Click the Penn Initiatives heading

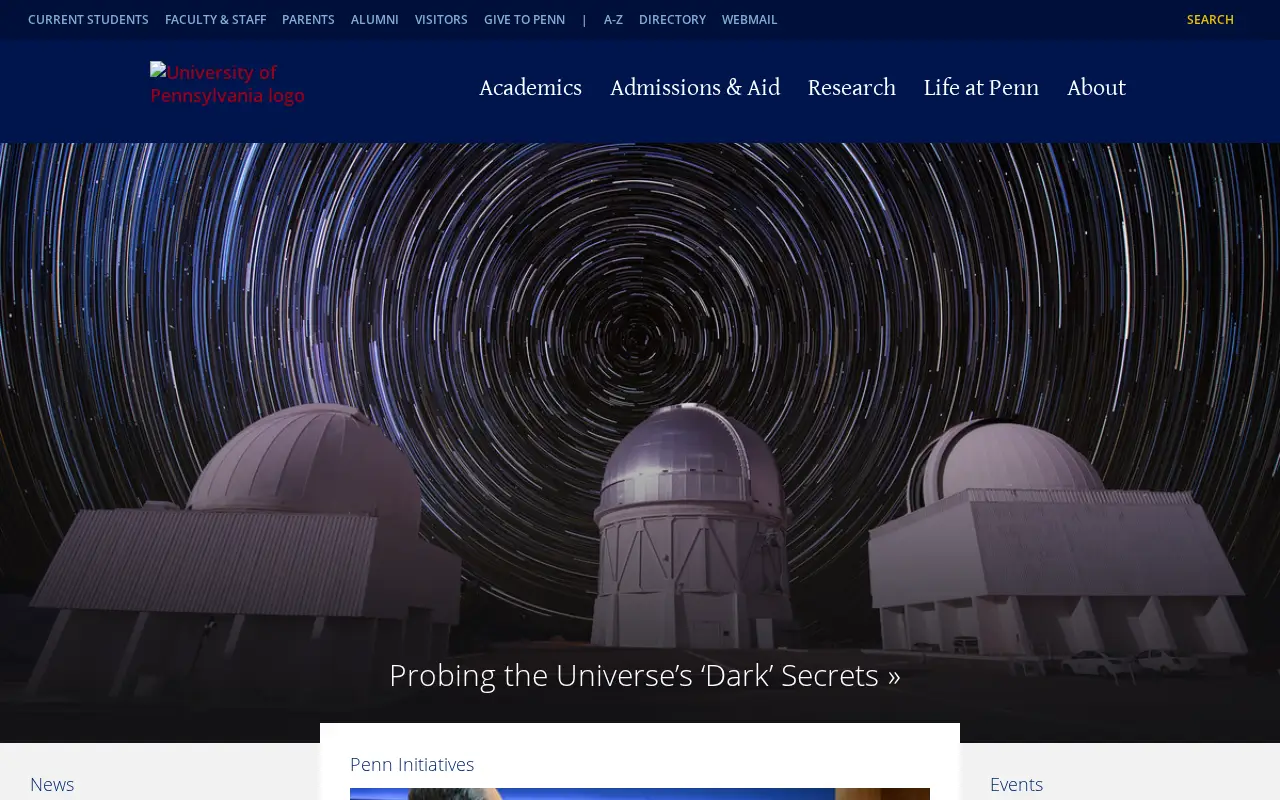pos(412,764)
